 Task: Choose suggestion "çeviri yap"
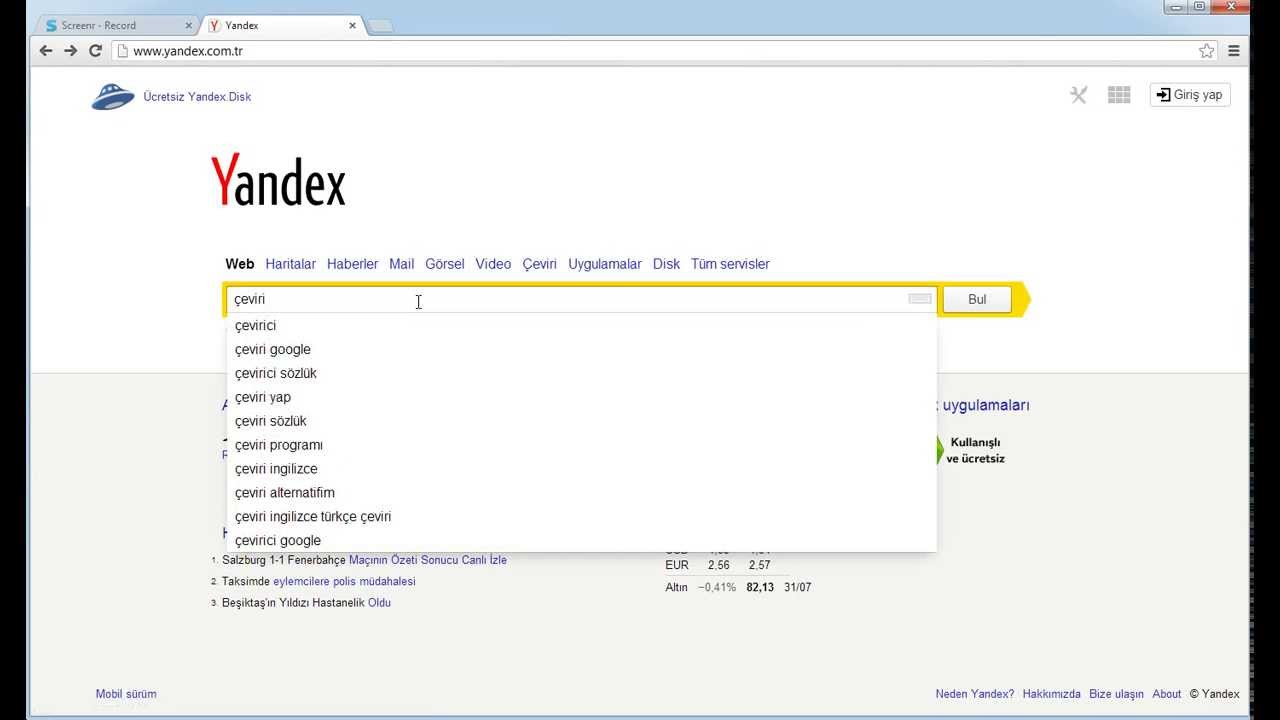coord(582,398)
